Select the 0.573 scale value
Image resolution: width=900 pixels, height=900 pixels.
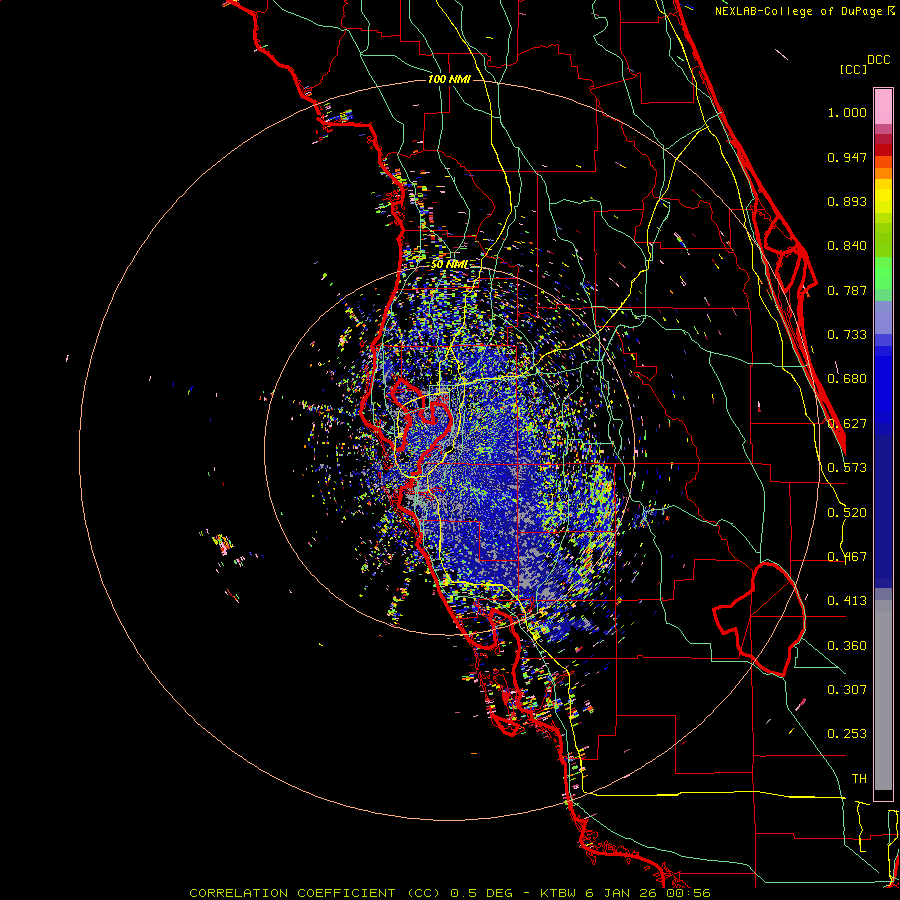point(847,468)
